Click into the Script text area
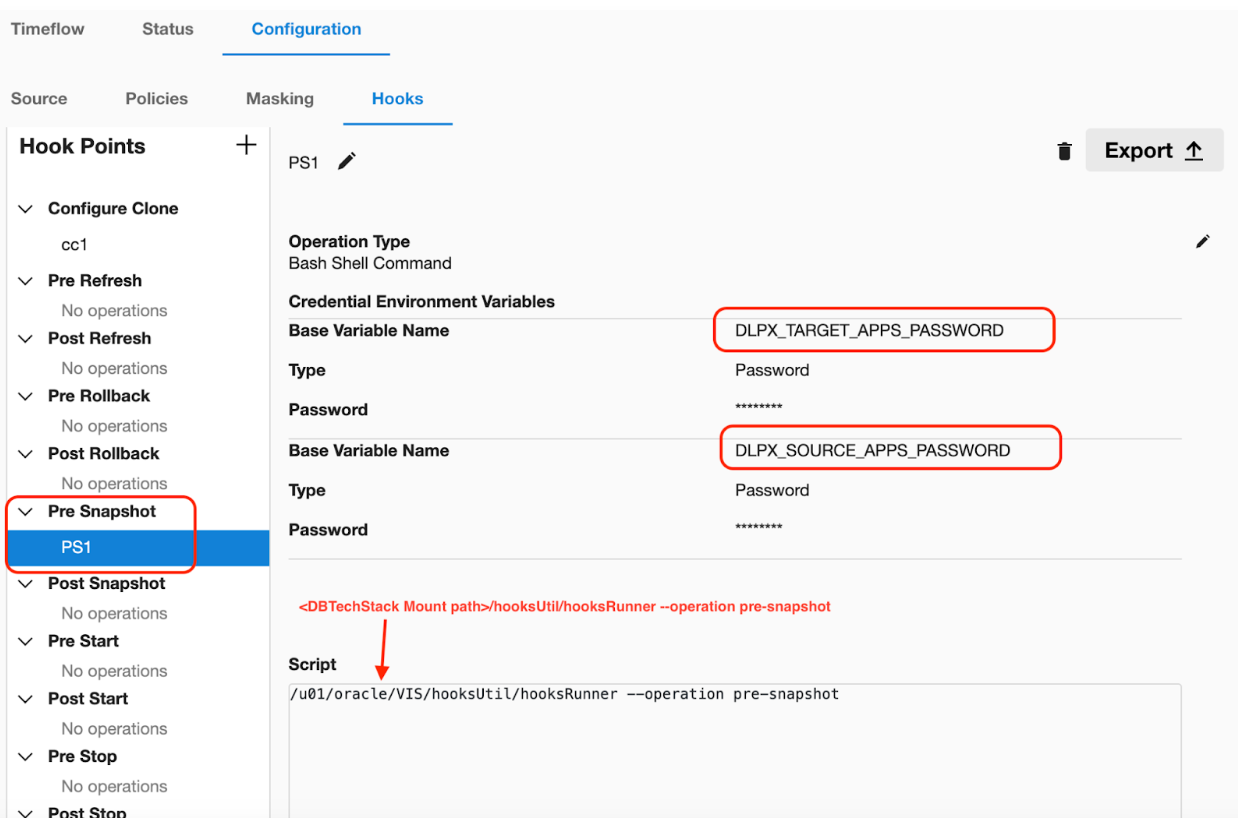 (x=734, y=750)
